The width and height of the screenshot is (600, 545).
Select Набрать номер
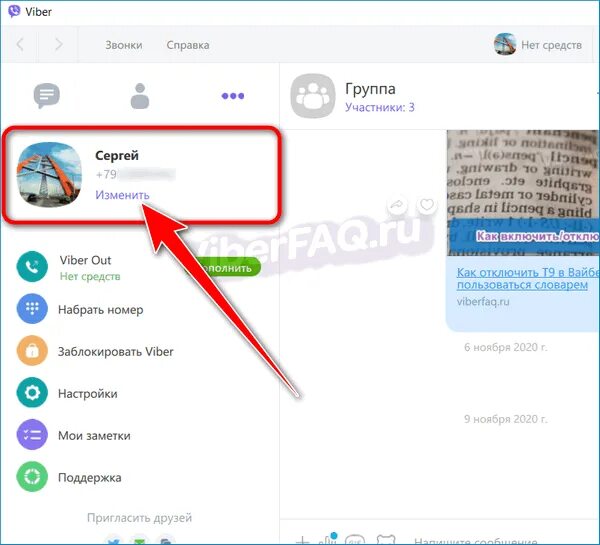(x=101, y=310)
